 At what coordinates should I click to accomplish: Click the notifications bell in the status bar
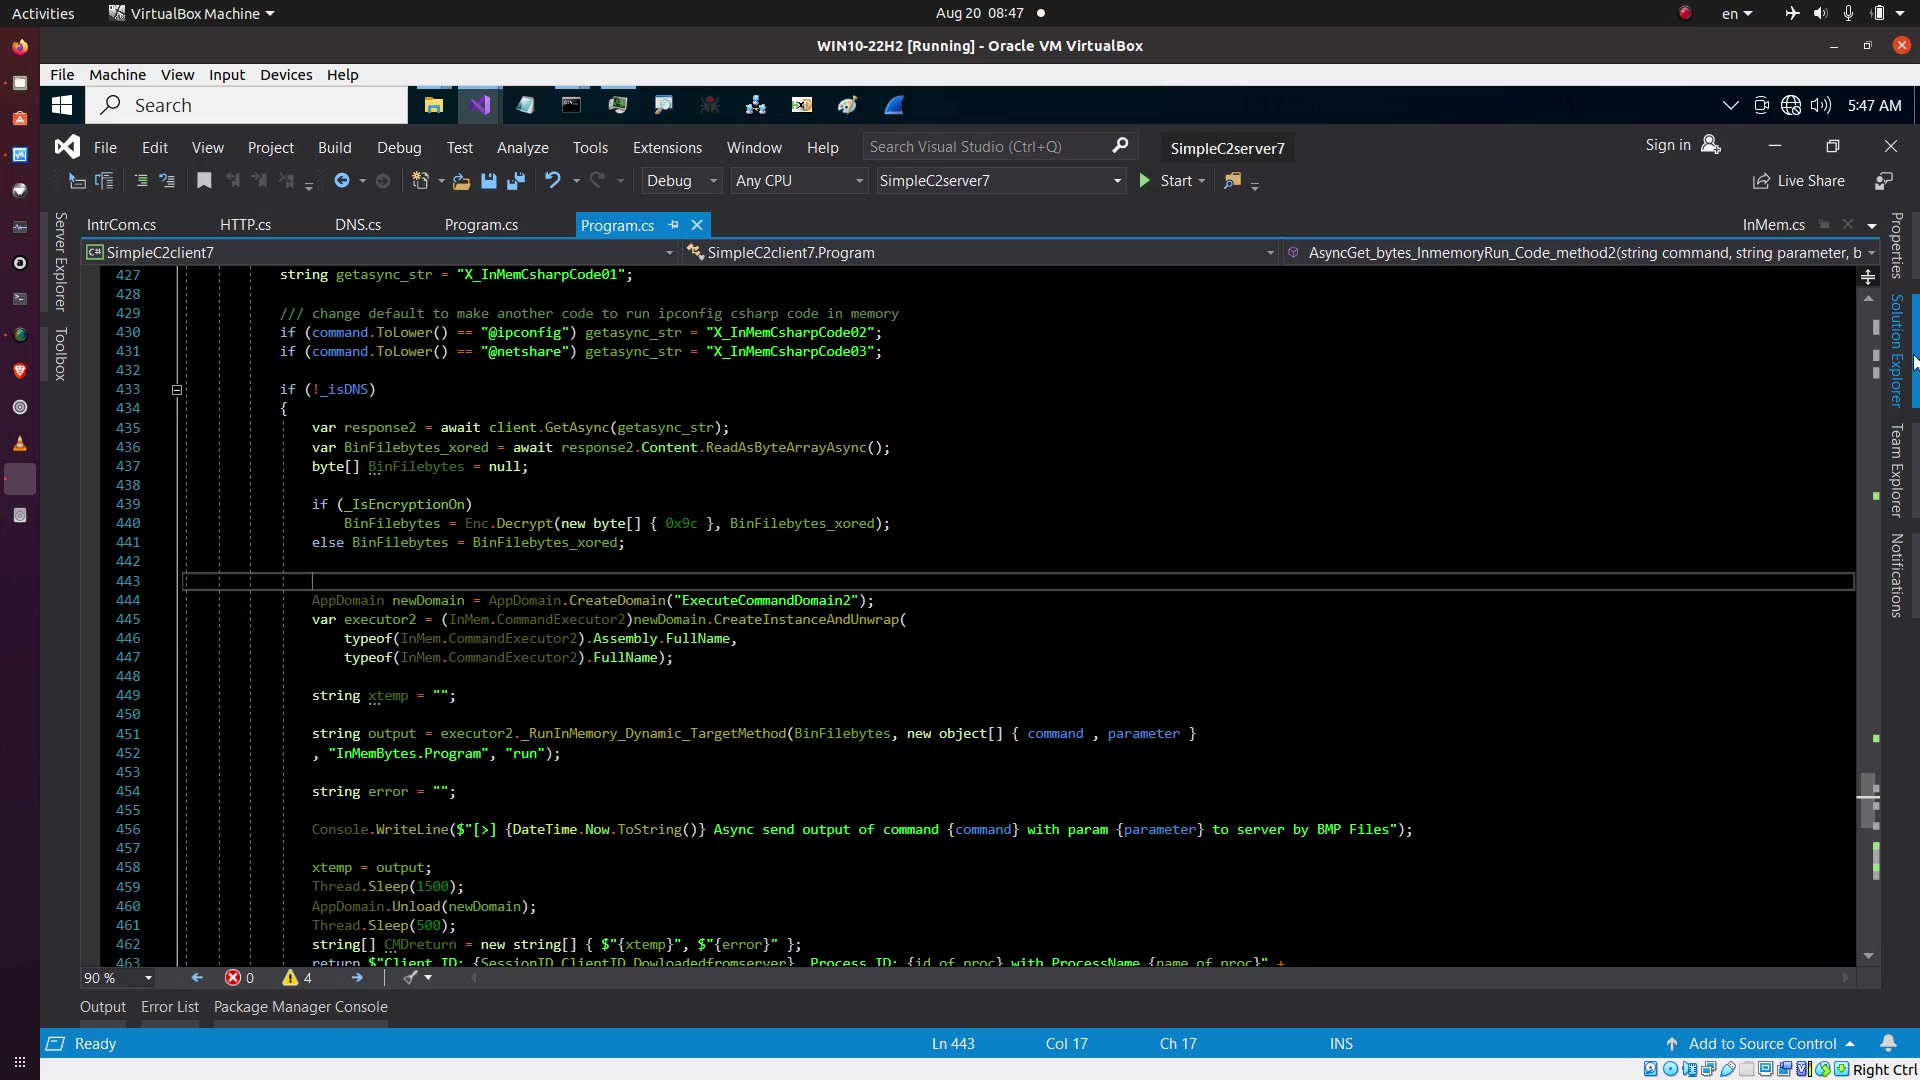click(1888, 1043)
